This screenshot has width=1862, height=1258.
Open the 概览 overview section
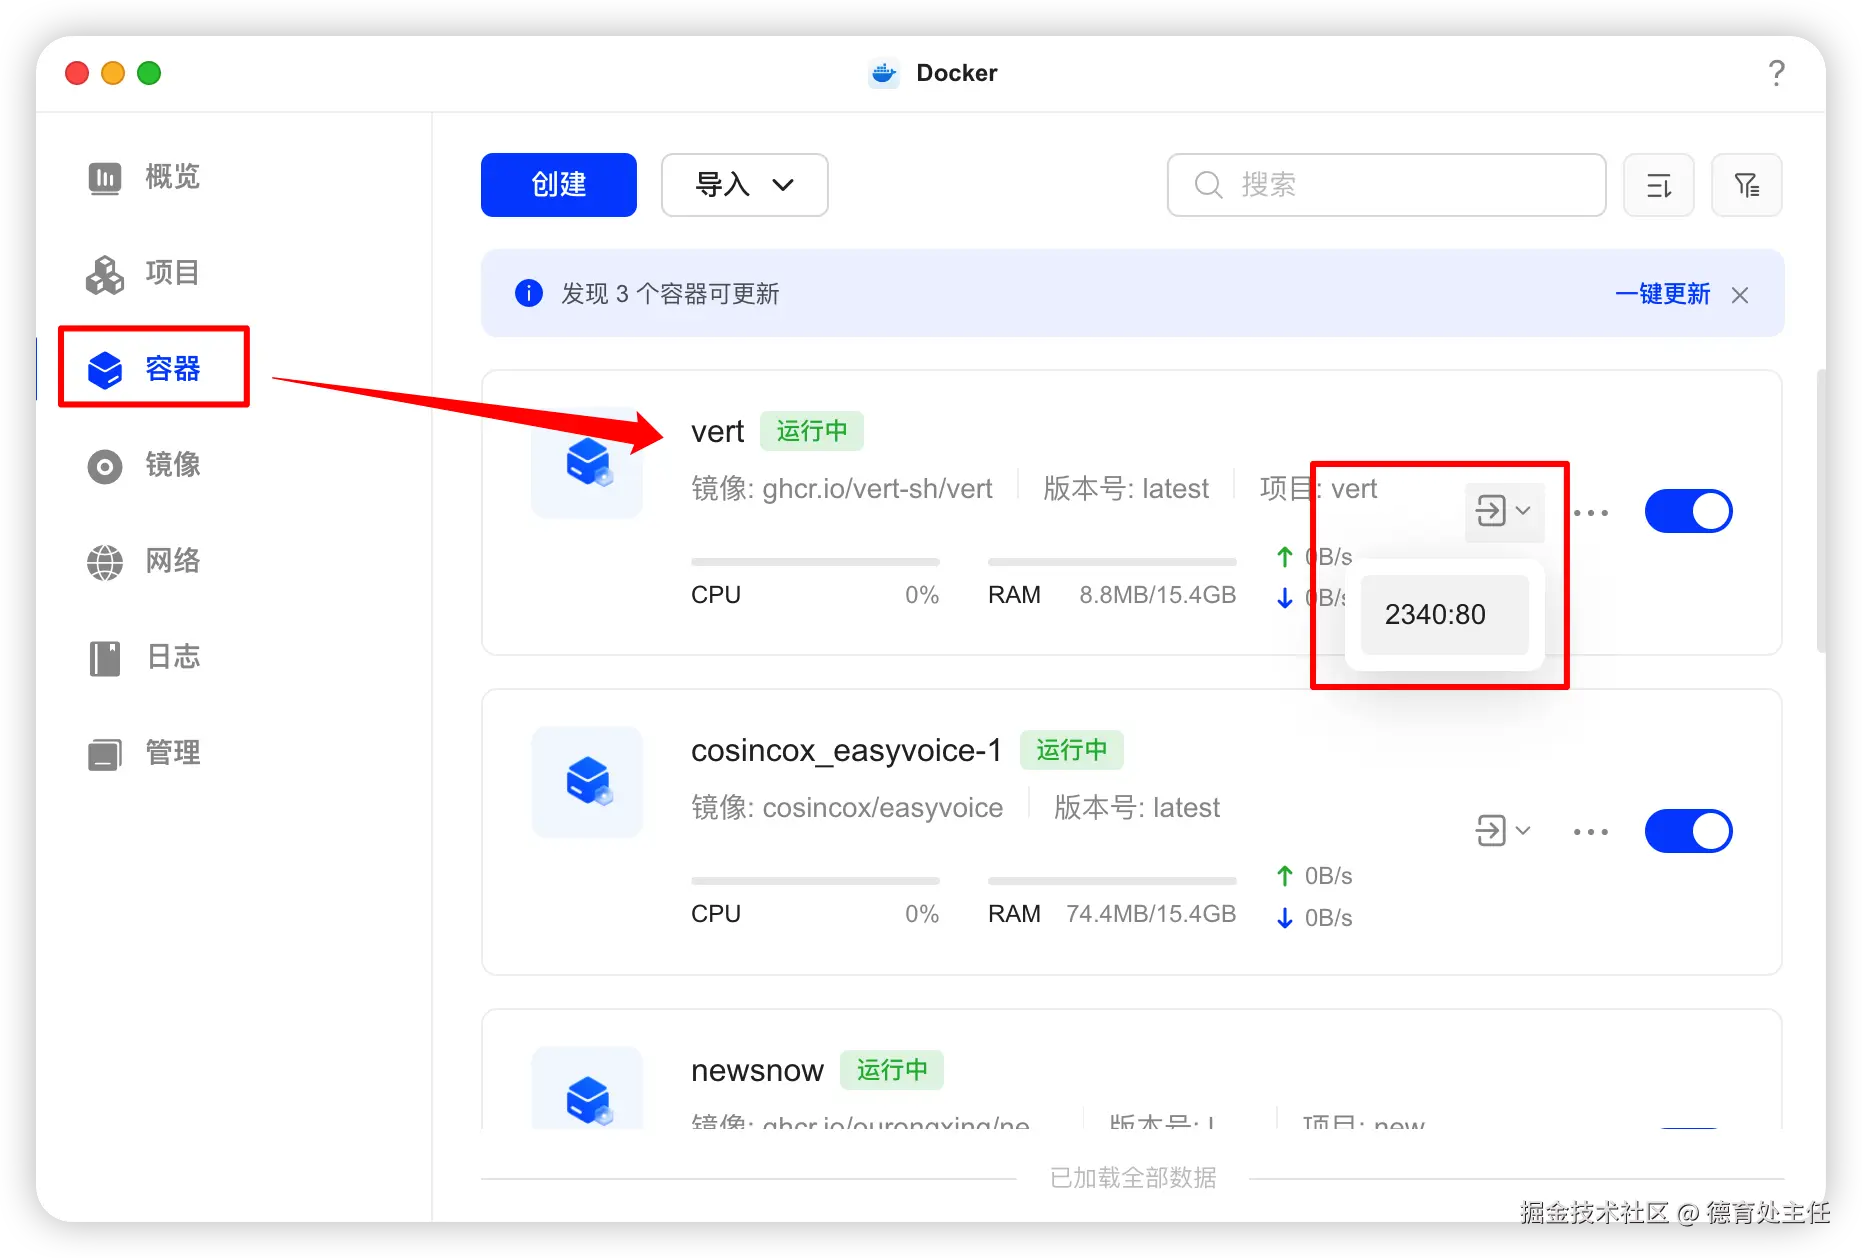pos(145,177)
